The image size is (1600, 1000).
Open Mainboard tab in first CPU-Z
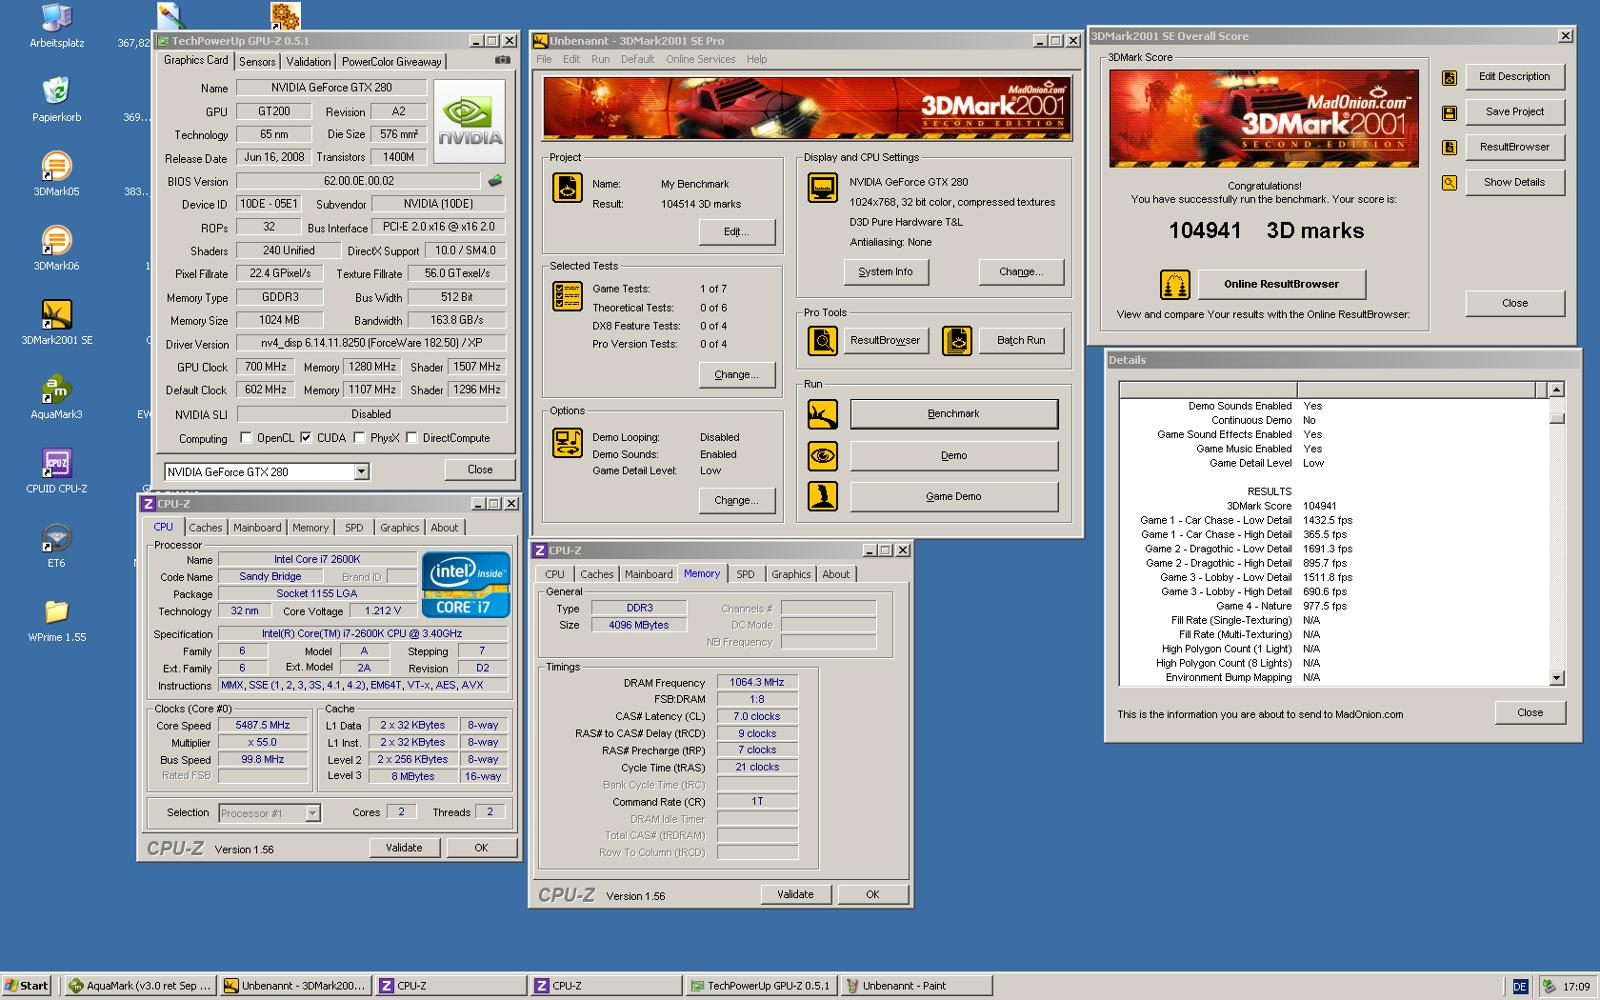coord(257,528)
